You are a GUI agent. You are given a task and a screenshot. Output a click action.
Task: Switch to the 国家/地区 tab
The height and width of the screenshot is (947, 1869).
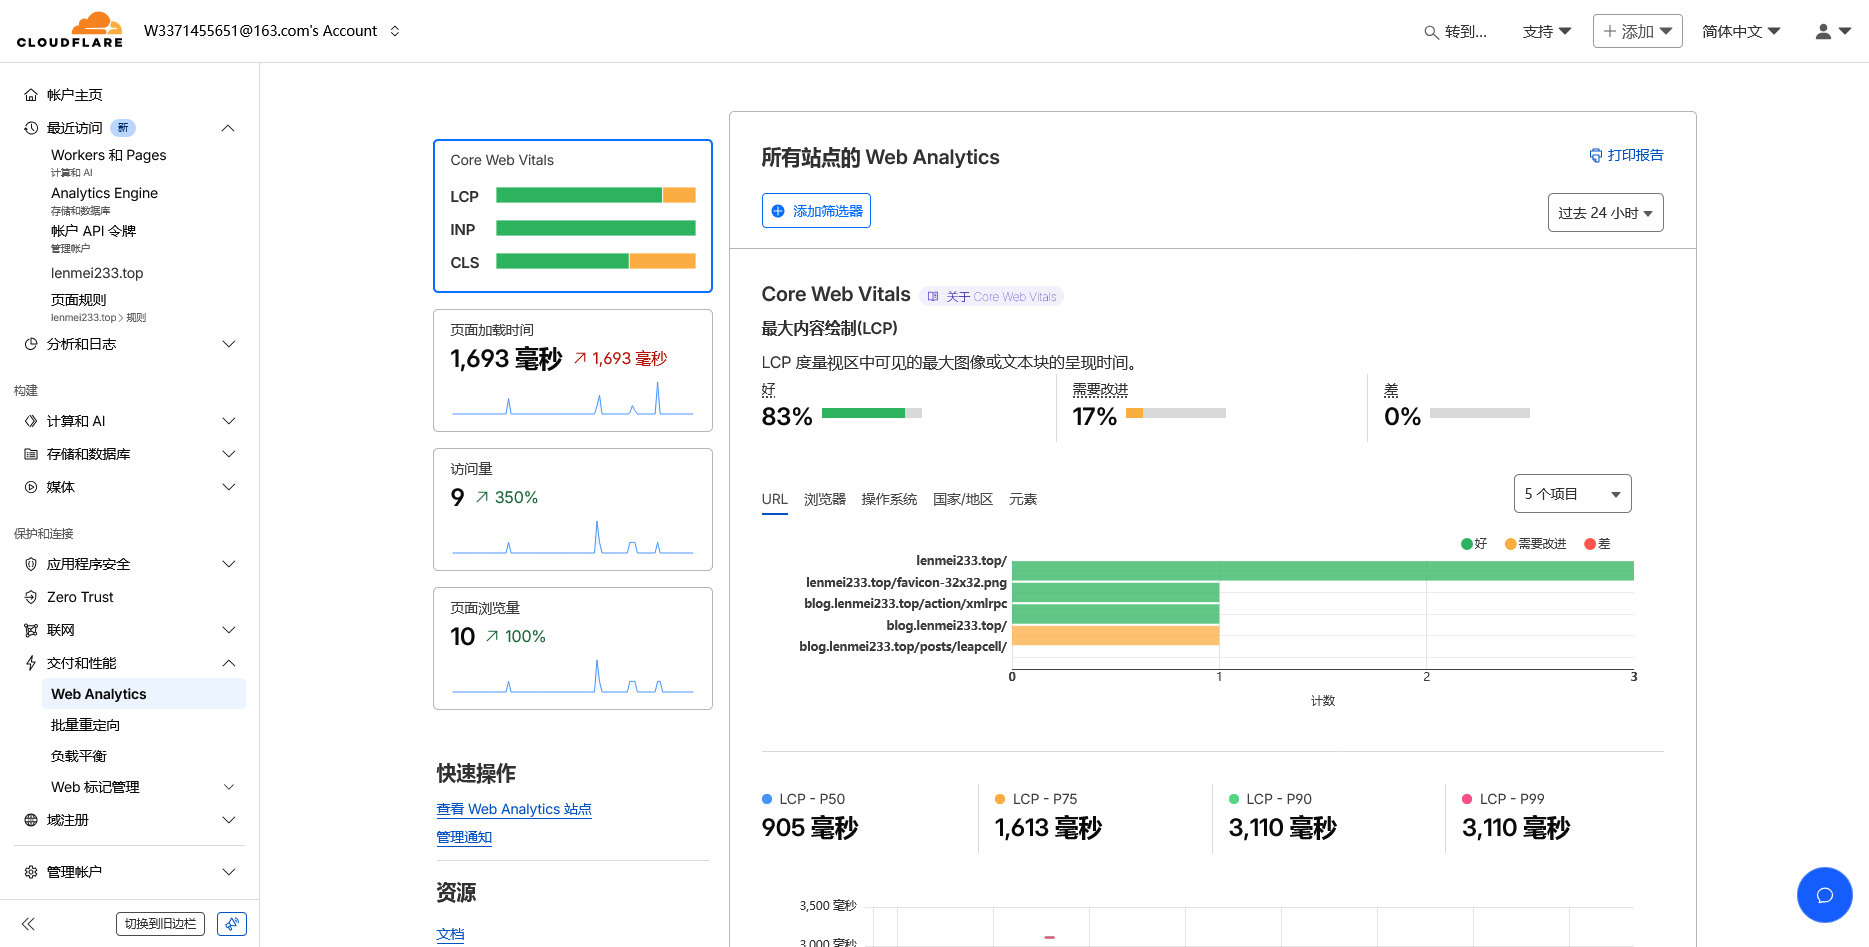pos(962,499)
